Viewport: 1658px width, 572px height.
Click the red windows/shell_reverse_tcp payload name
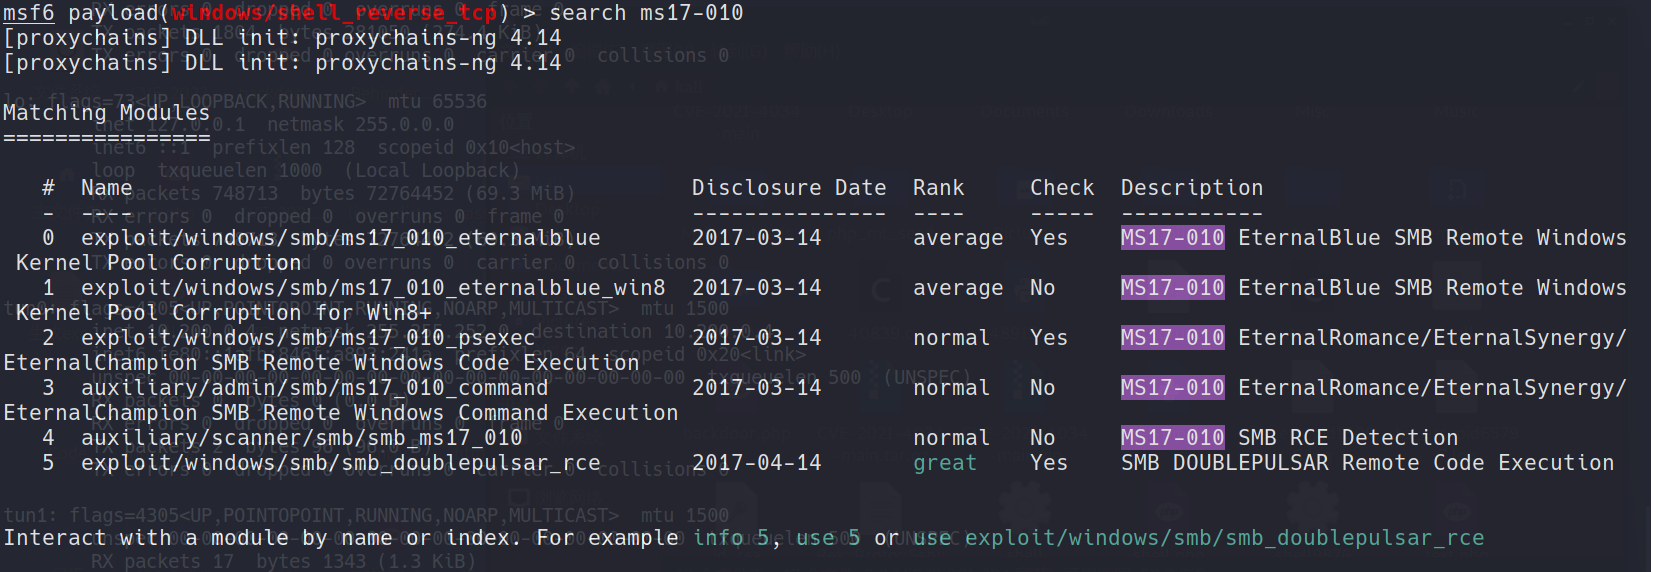tap(334, 13)
